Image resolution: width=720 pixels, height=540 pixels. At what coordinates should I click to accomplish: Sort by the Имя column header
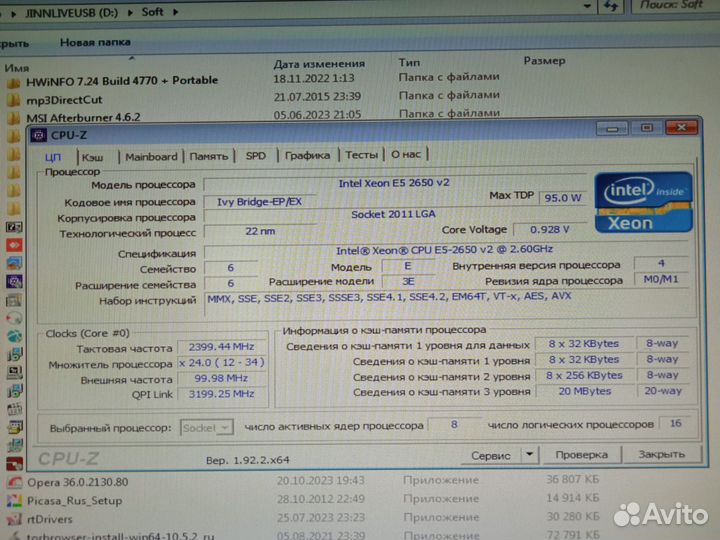tap(17, 68)
